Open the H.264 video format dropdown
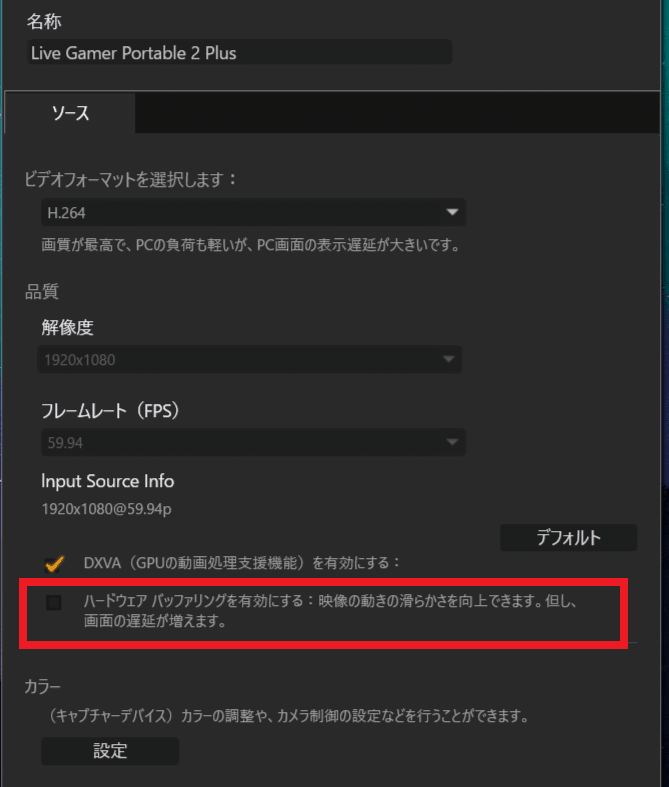Screen dimensions: 669x787 click(x=253, y=212)
